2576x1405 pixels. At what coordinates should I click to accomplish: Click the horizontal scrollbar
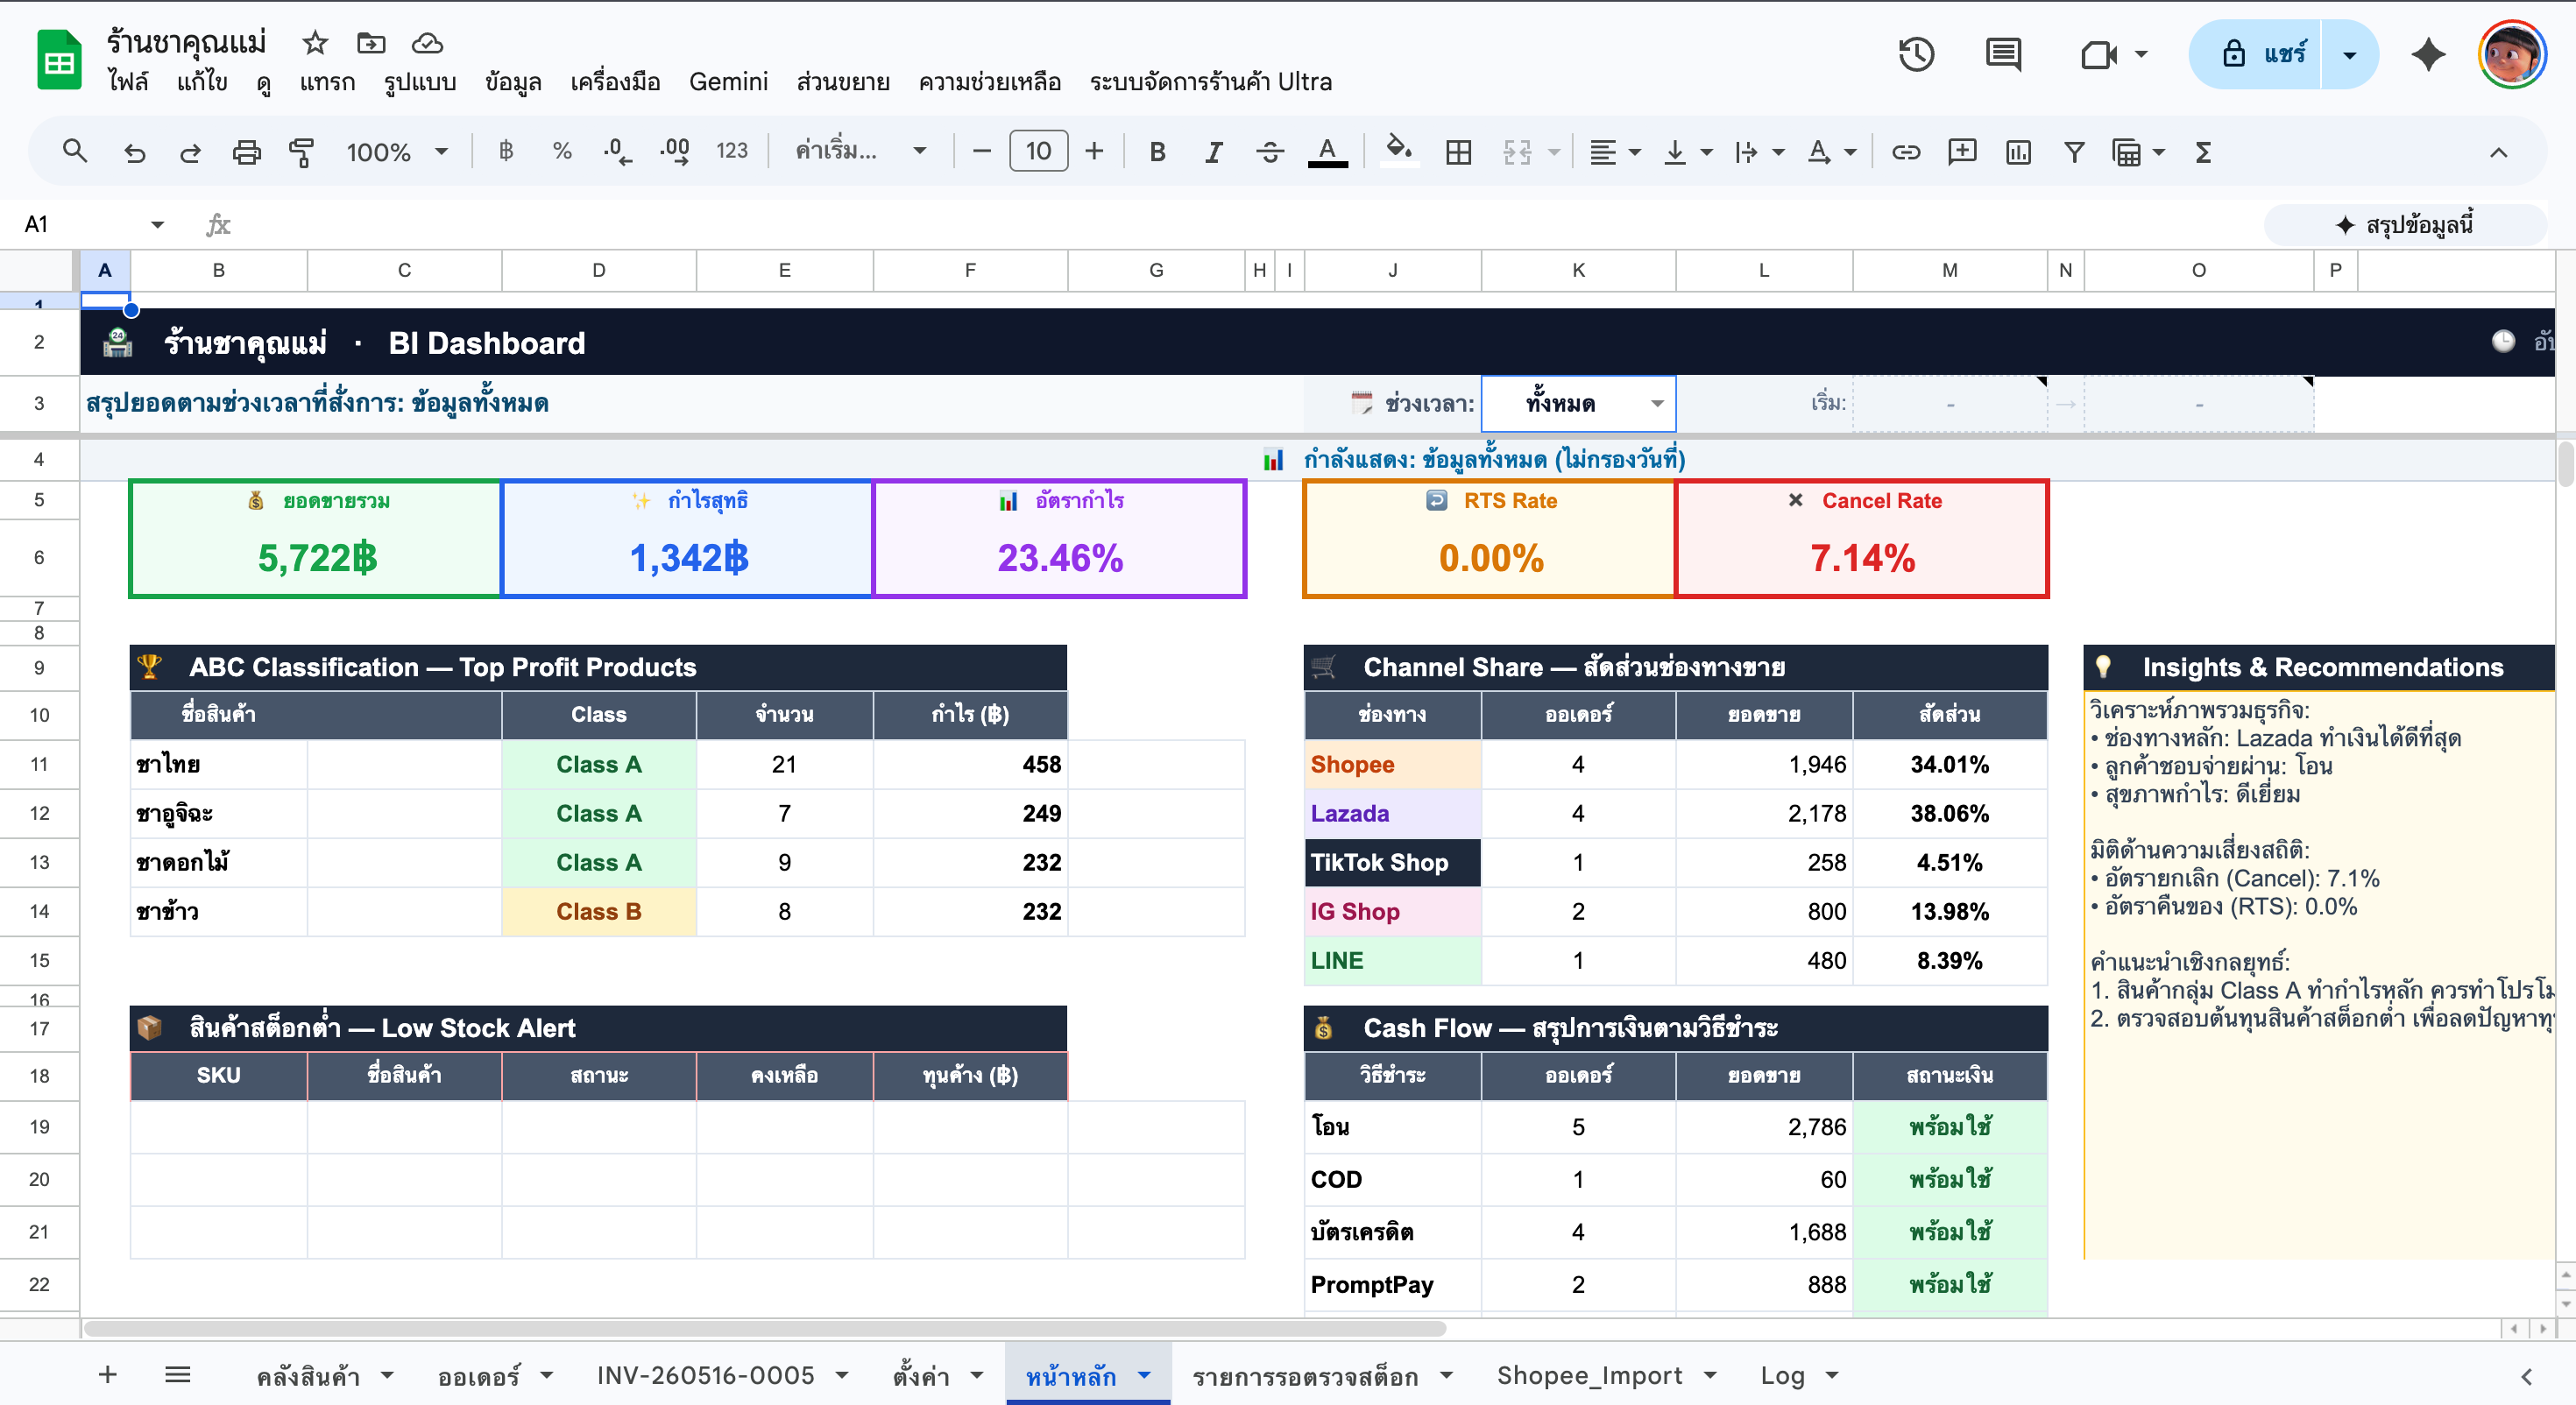[766, 1328]
